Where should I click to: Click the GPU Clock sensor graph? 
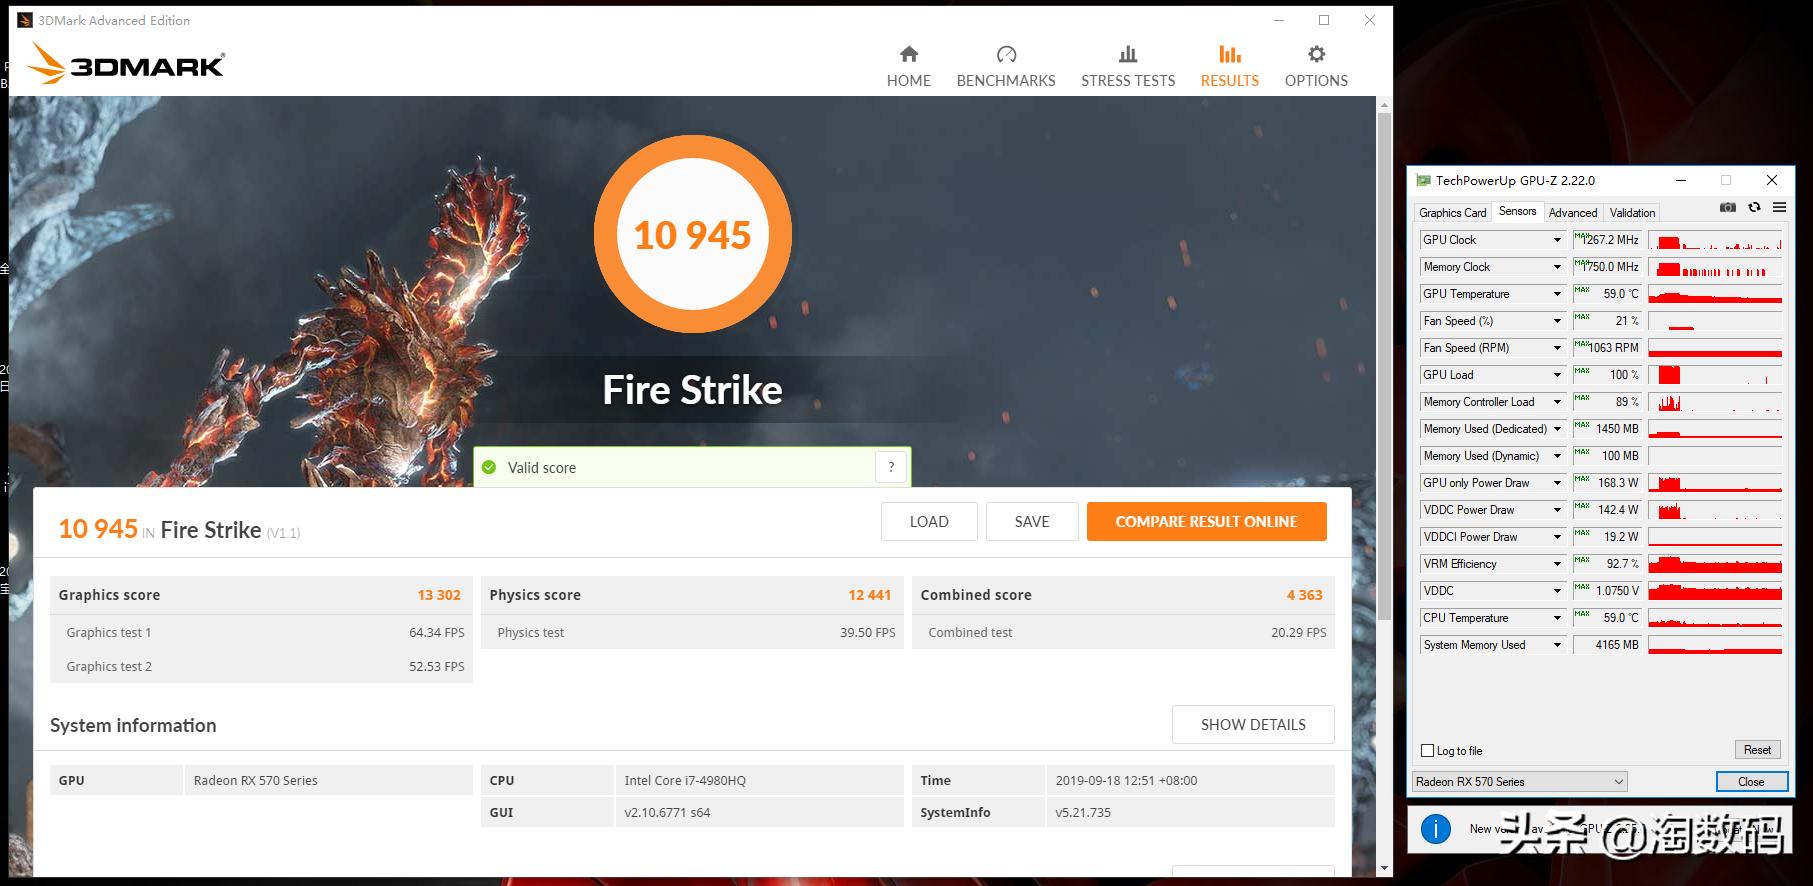[x=1715, y=240]
